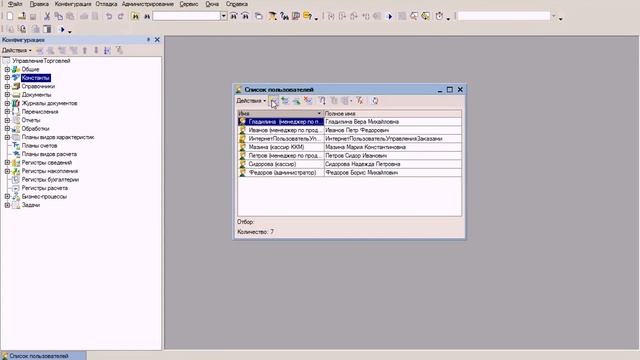This screenshot has height=360, width=640.
Task: Click the Edit user icon in user list
Action: click(x=296, y=101)
